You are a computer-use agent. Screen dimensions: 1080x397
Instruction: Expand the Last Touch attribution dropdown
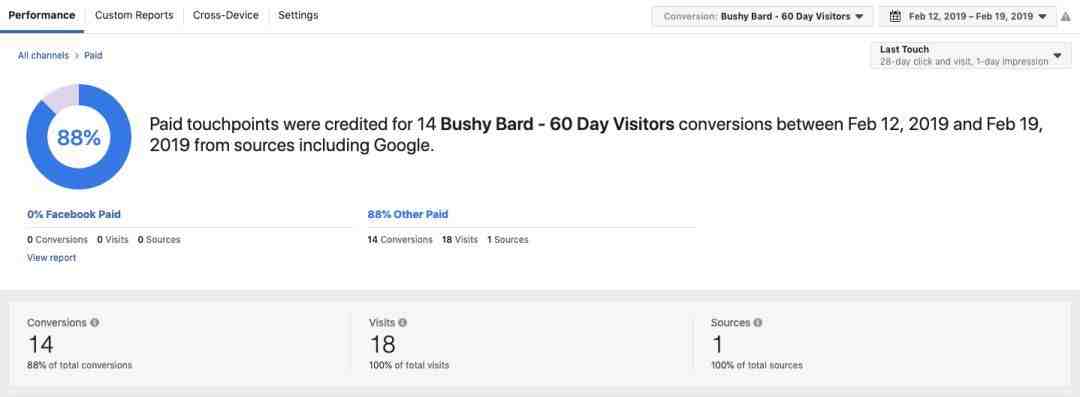(971, 55)
